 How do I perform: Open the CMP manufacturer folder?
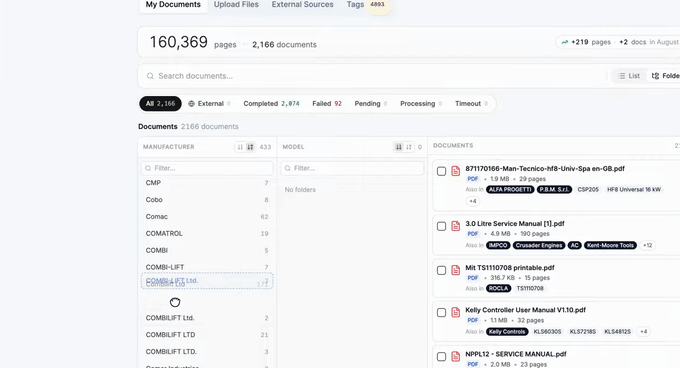tap(207, 183)
